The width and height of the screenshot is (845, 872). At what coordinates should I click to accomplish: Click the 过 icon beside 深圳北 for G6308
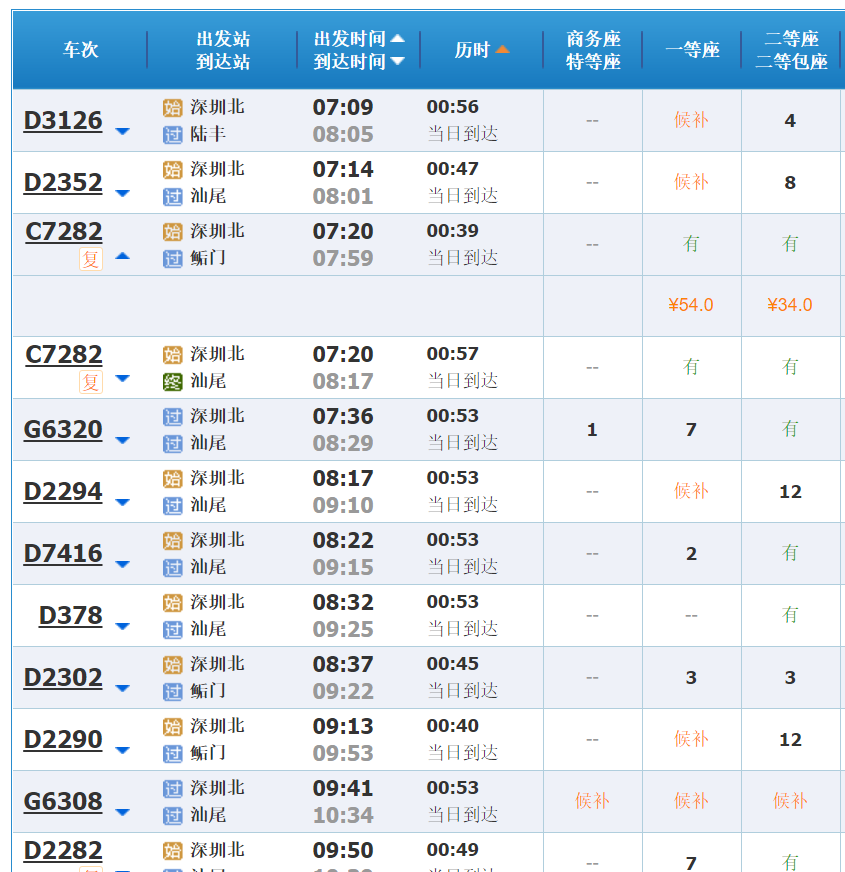[172, 788]
